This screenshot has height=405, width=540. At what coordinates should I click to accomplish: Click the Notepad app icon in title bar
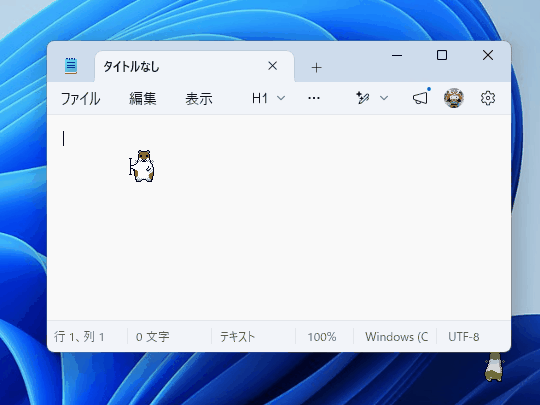(x=71, y=66)
